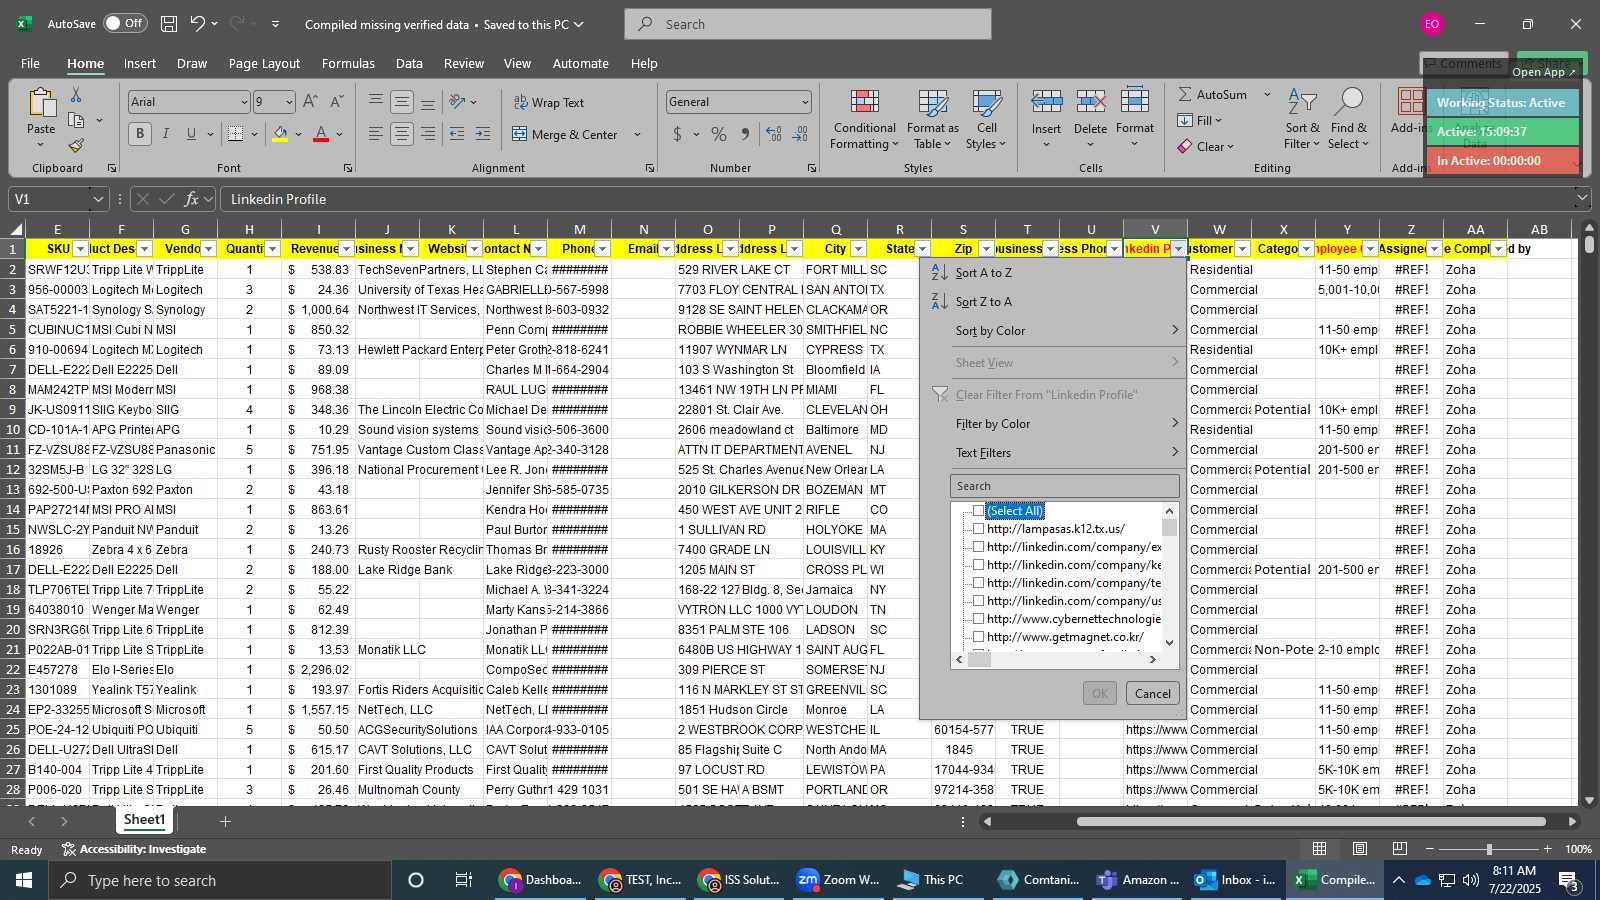Click Accessibility: Investigate status
1600x900 pixels.
pyautogui.click(x=133, y=849)
